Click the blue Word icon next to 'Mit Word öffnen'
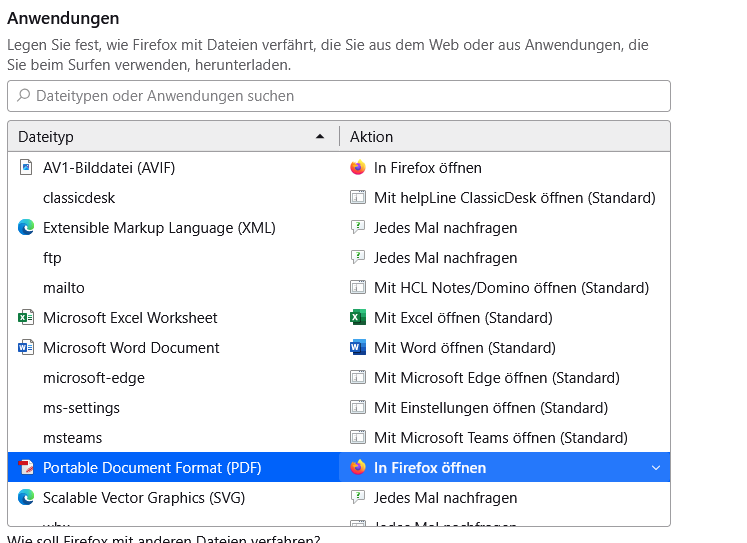This screenshot has width=747, height=543. point(358,347)
